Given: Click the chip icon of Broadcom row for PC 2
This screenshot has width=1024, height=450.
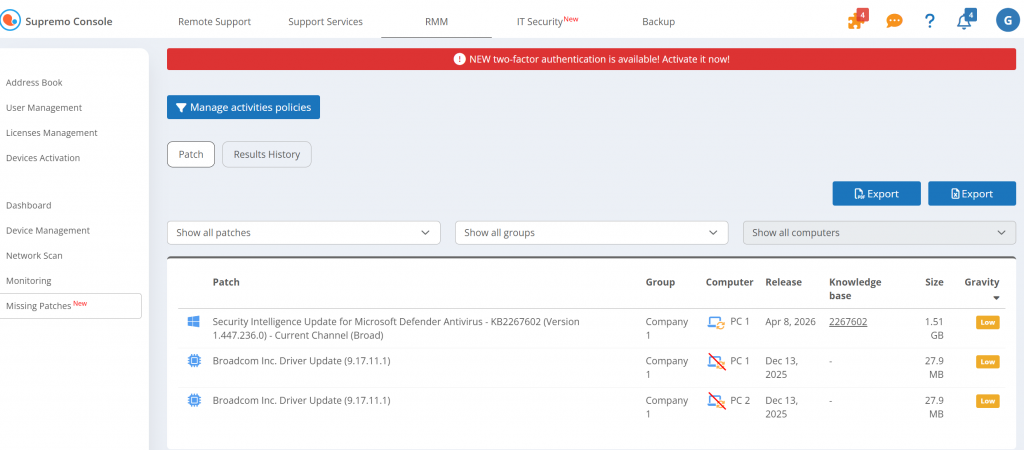Looking at the screenshot, I should 193,400.
